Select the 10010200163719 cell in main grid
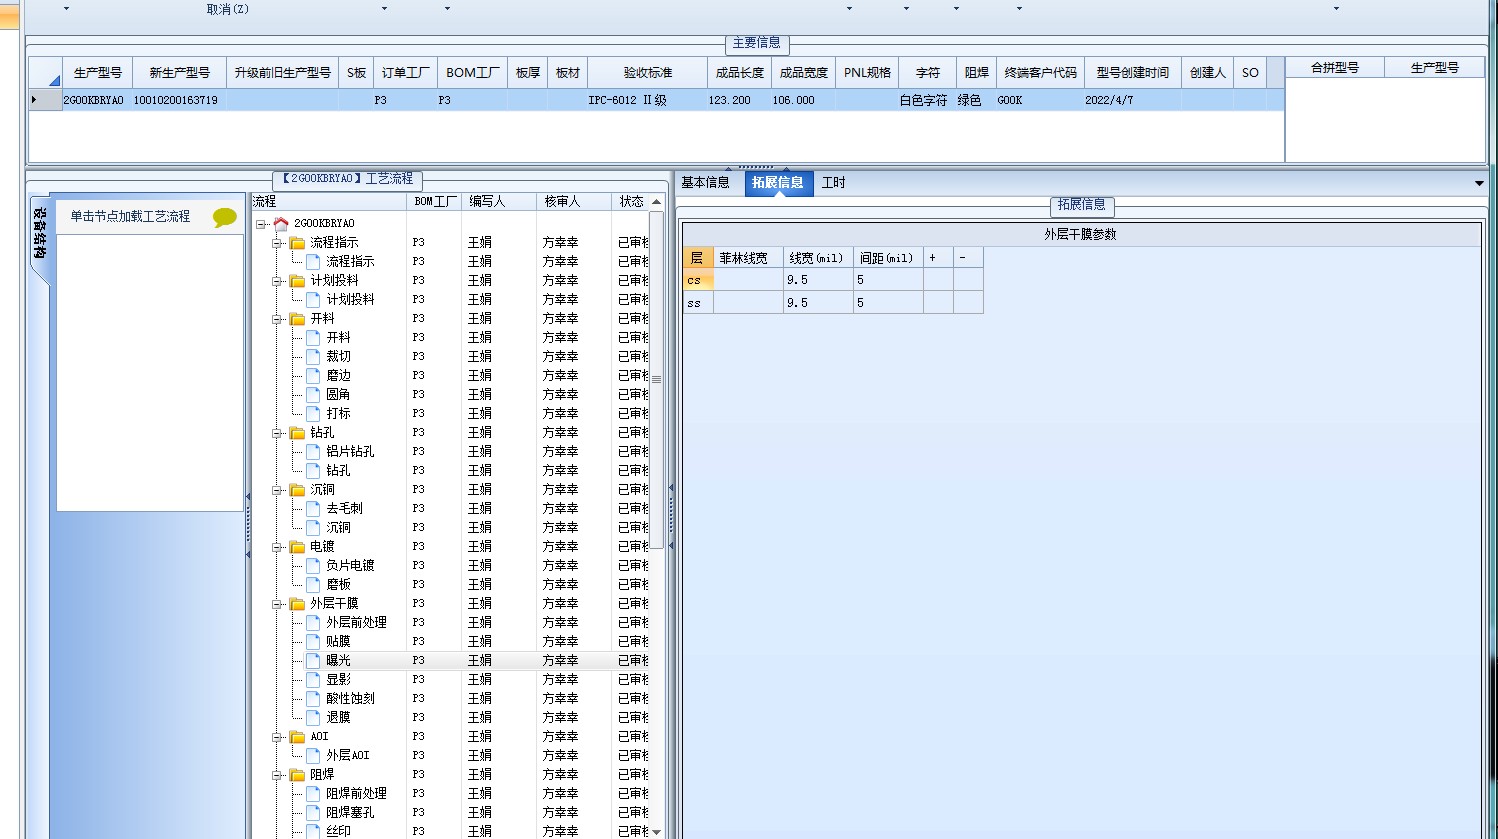Viewport: 1498px width, 839px height. (x=179, y=100)
